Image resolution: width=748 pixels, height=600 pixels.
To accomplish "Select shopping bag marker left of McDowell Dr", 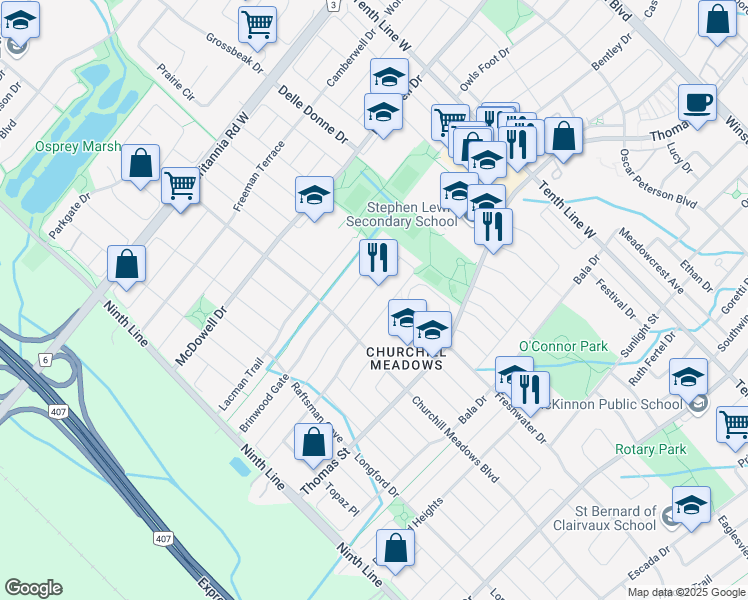I will pos(126,266).
